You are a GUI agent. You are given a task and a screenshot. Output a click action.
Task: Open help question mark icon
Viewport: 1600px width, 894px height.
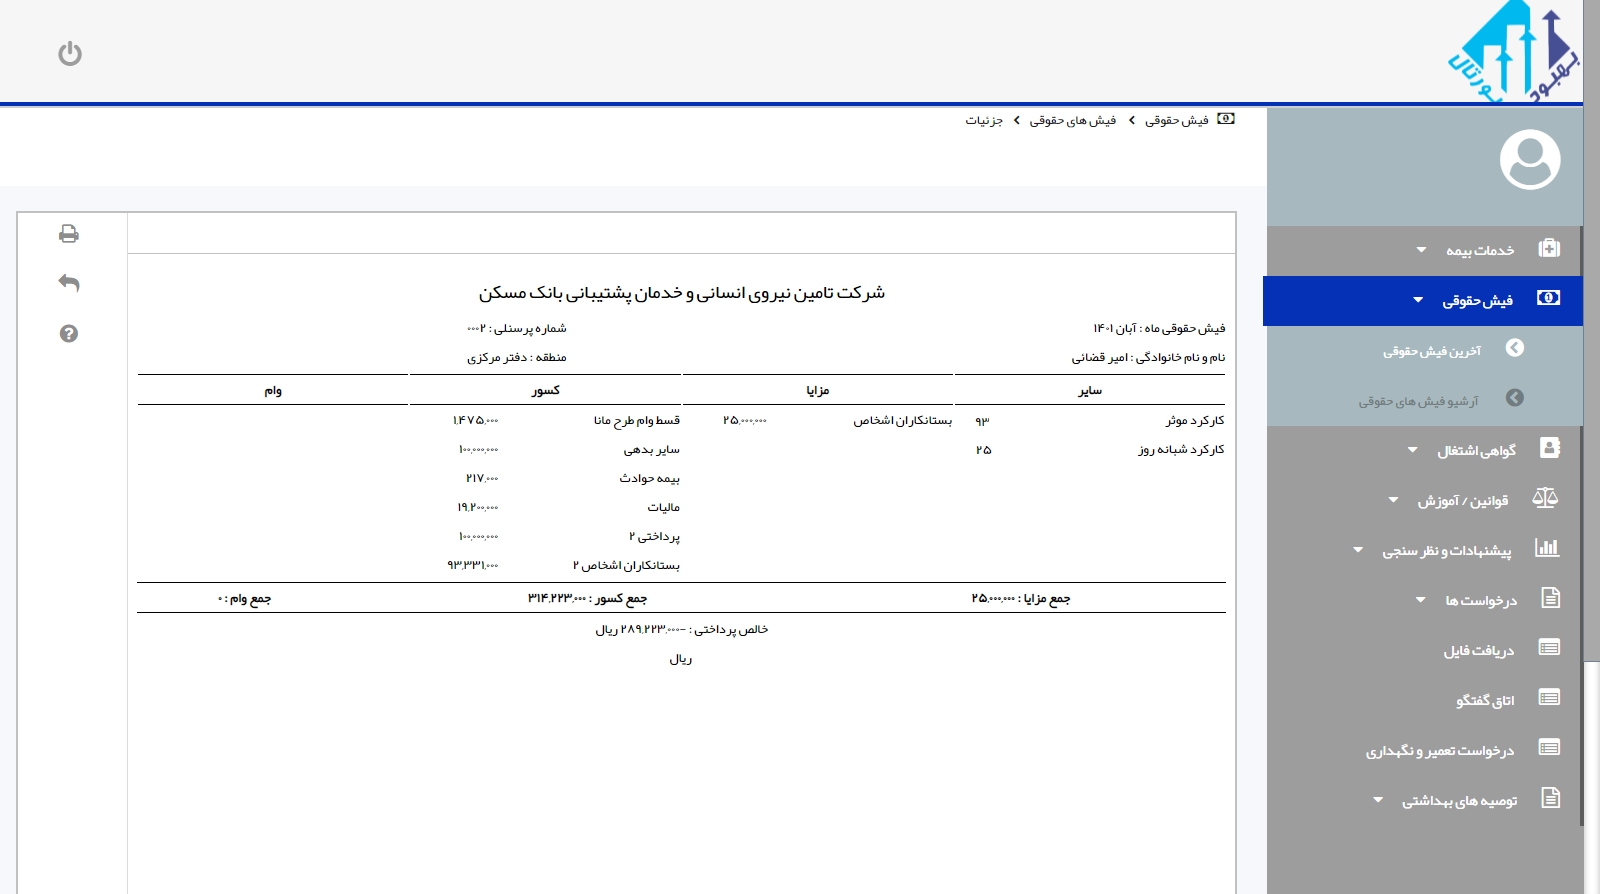(x=69, y=334)
